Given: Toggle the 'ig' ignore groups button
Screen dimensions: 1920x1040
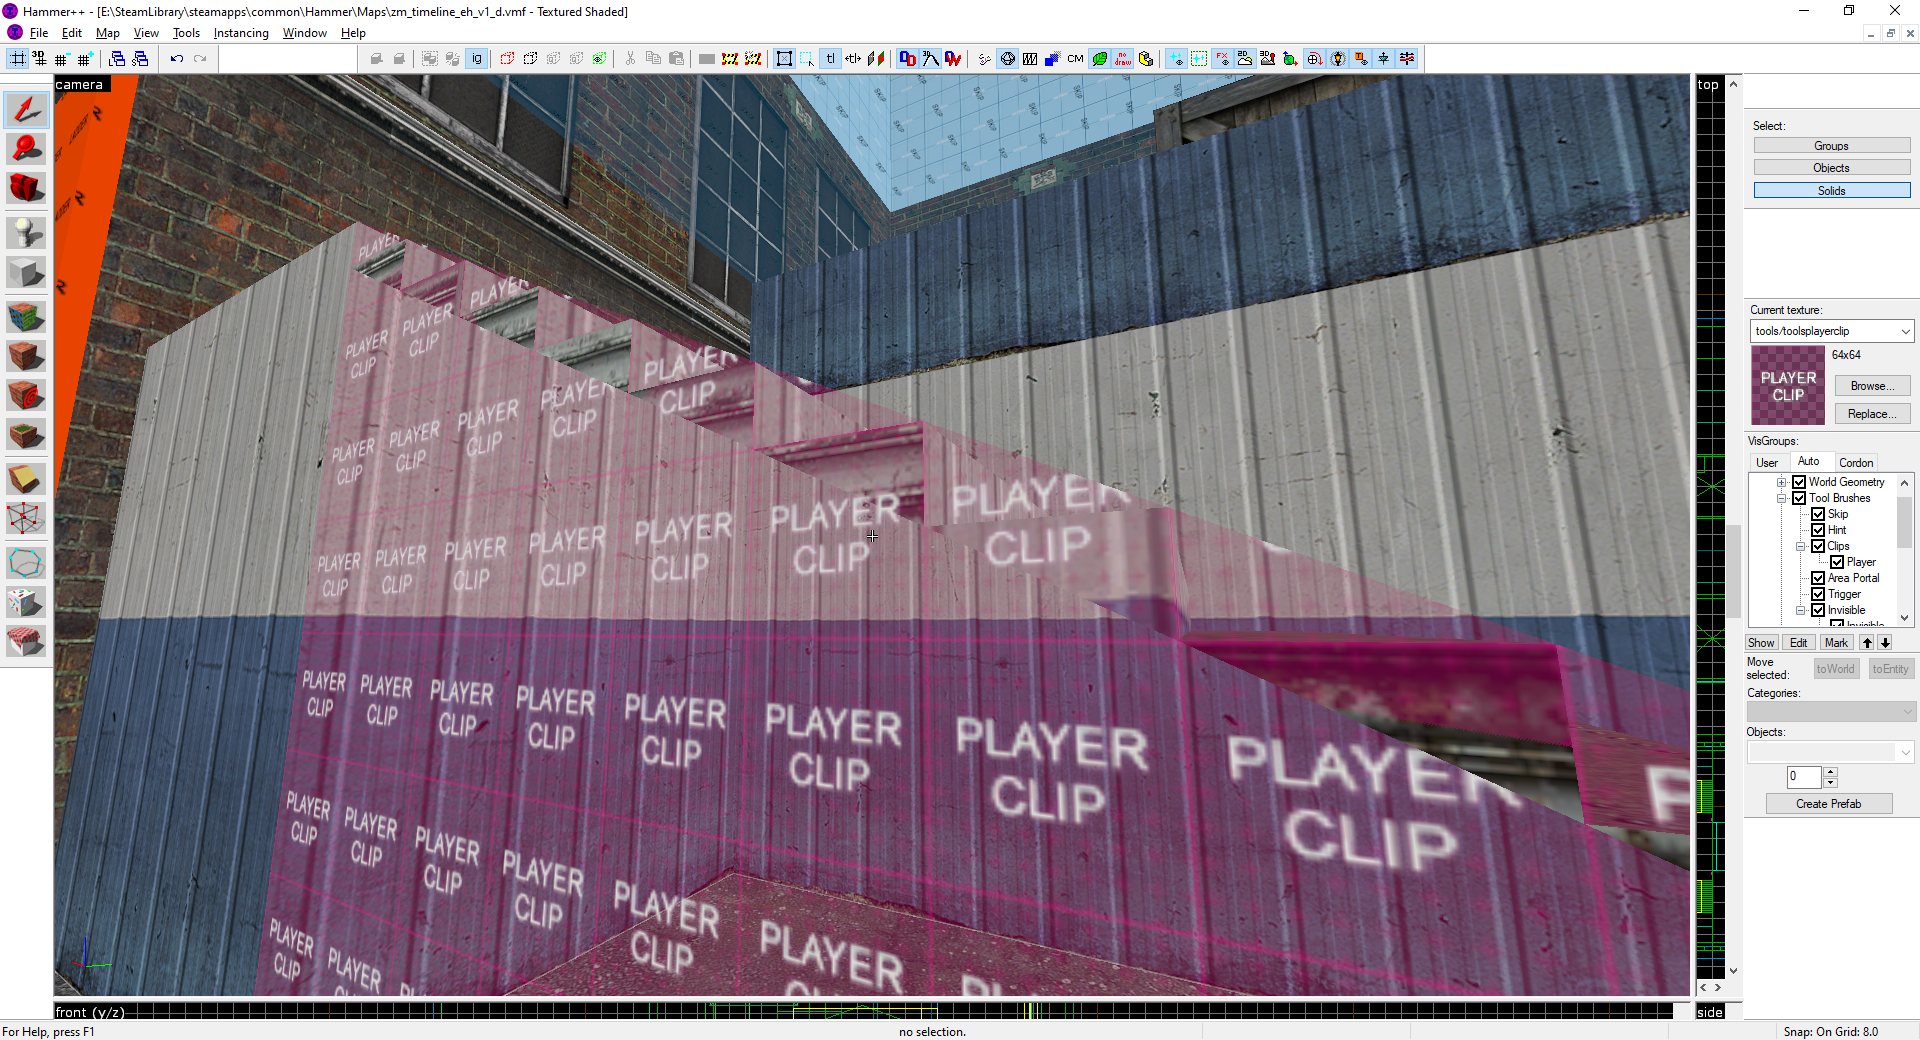Looking at the screenshot, I should [477, 59].
